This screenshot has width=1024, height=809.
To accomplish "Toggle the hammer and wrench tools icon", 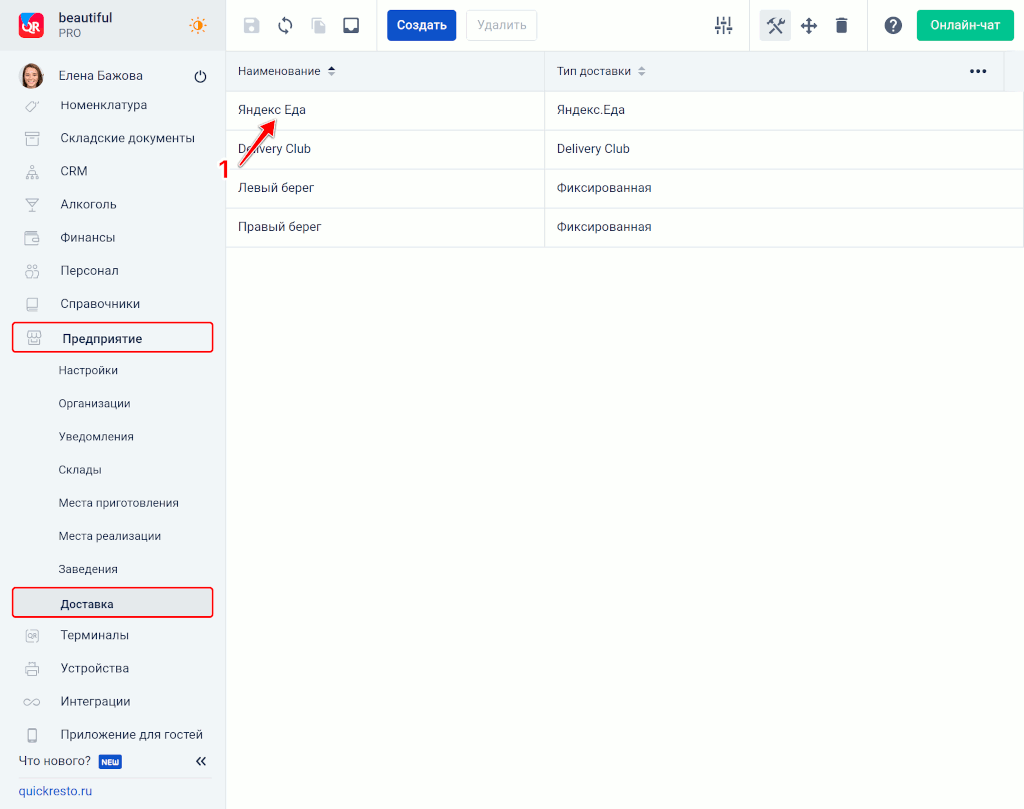I will 775,25.
